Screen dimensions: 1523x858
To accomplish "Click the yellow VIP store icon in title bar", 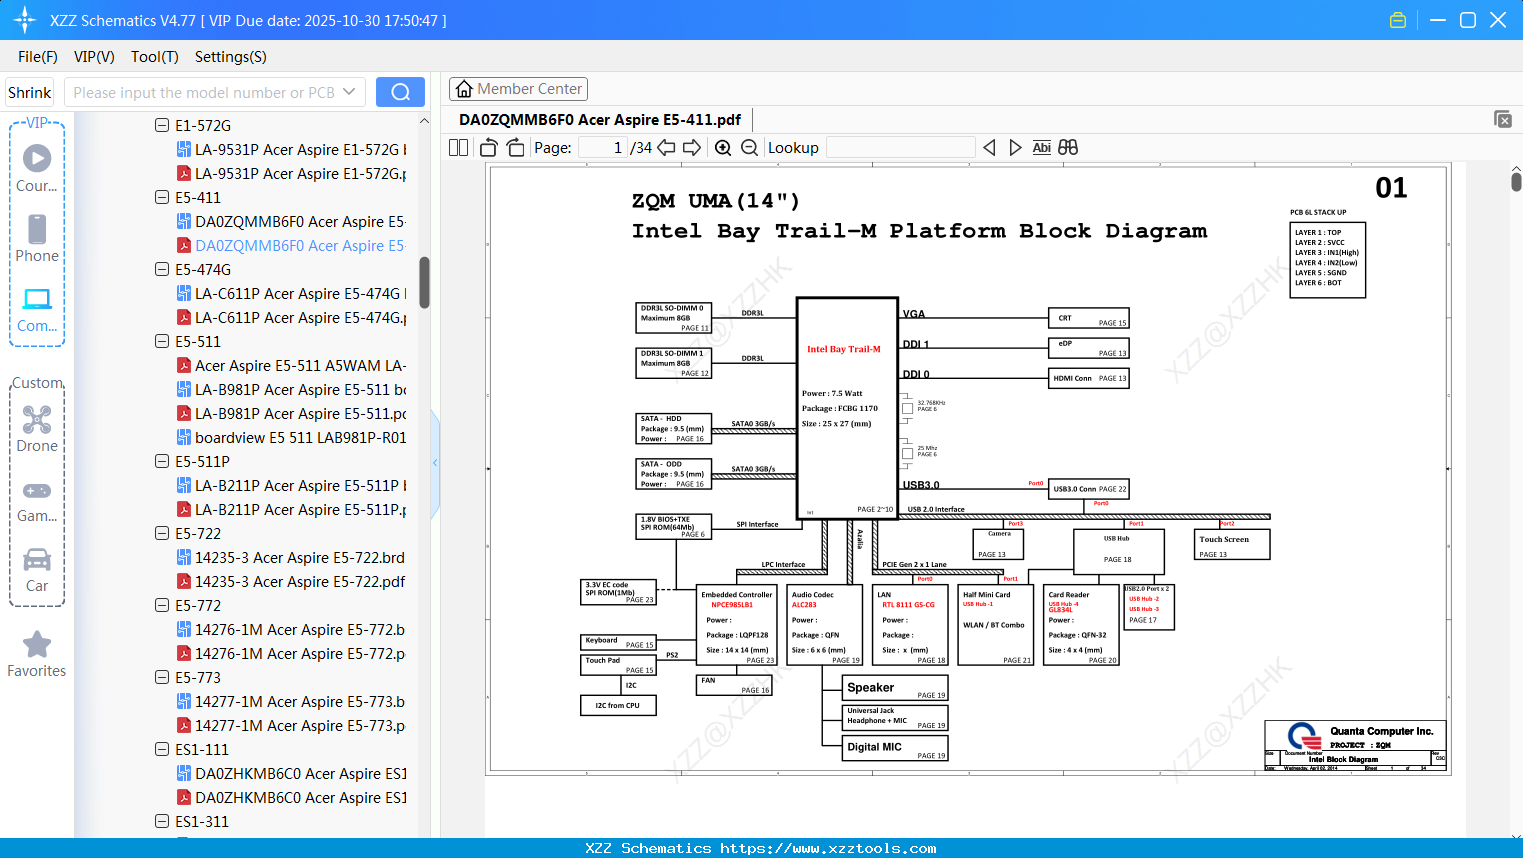I will [1398, 20].
